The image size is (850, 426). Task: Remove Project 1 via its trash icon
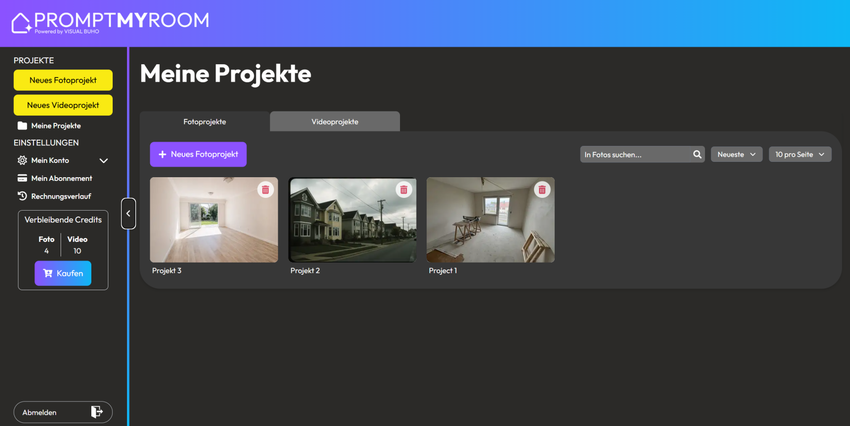pyautogui.click(x=542, y=190)
